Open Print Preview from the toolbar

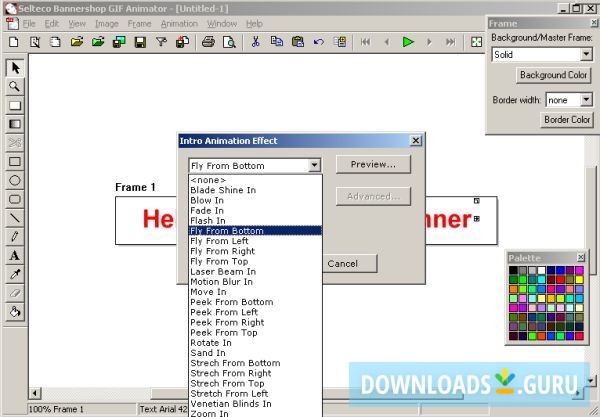pyautogui.click(x=229, y=42)
